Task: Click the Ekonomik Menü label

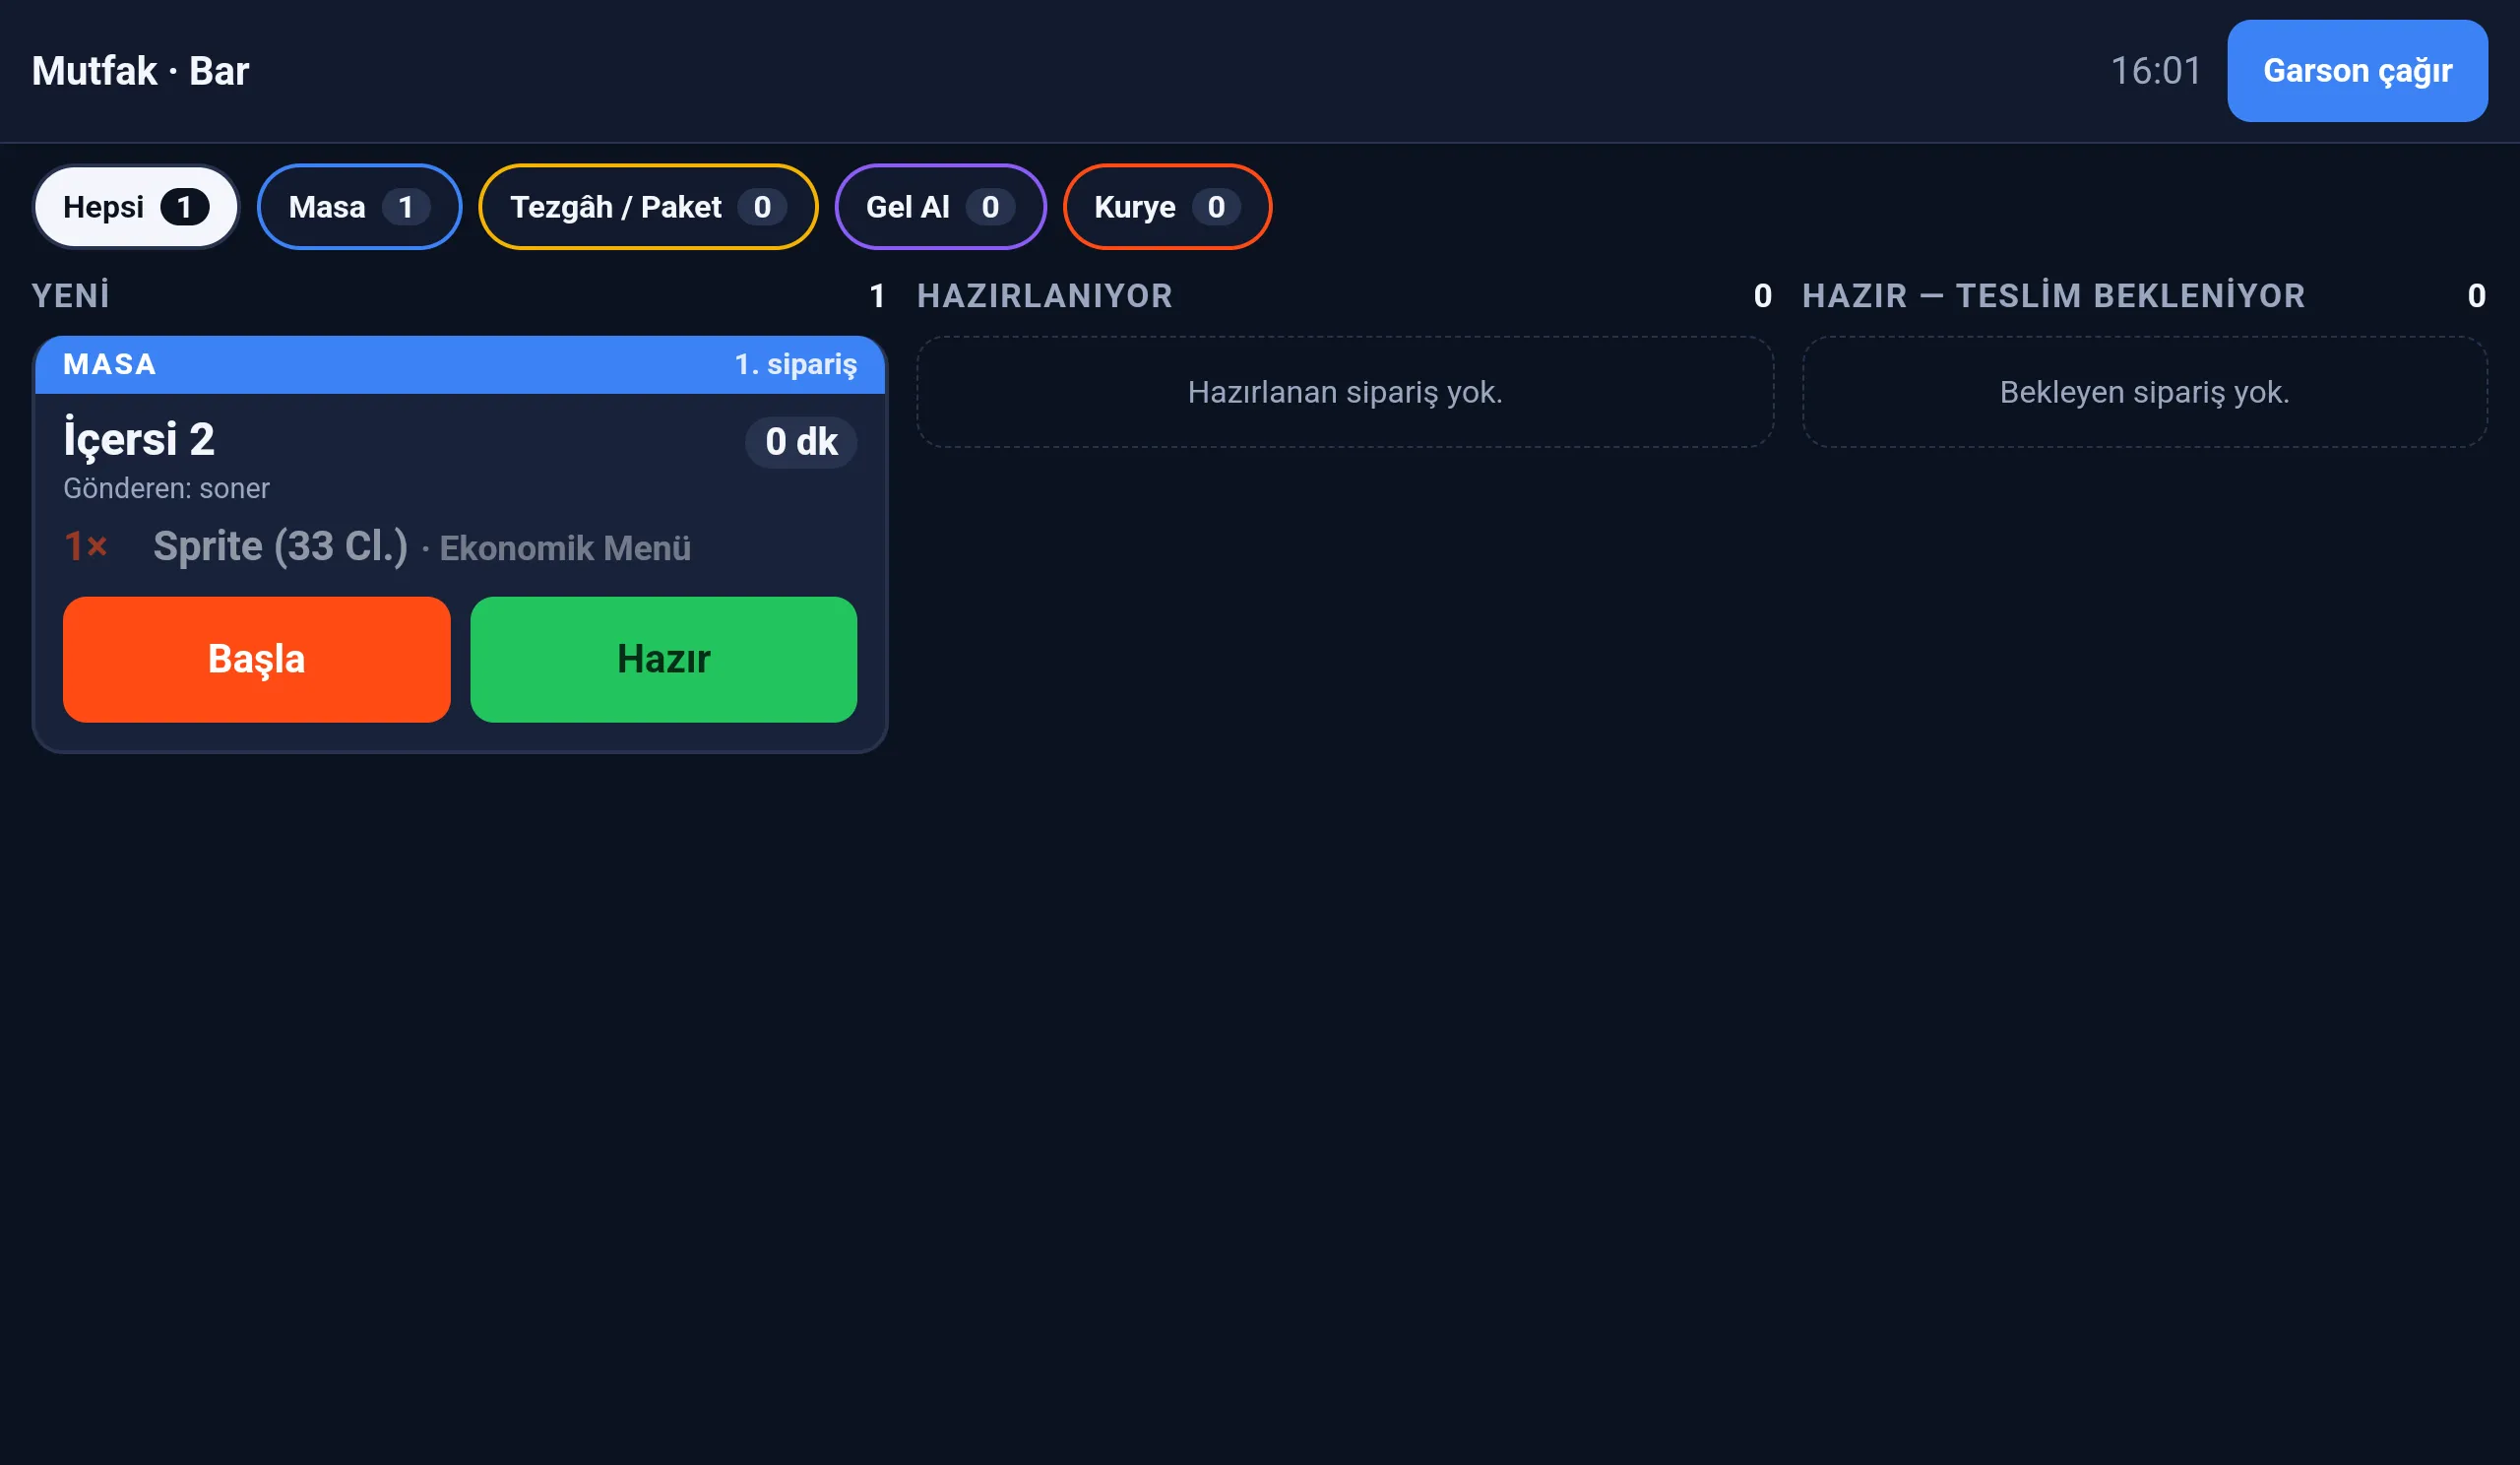Action: 565,548
